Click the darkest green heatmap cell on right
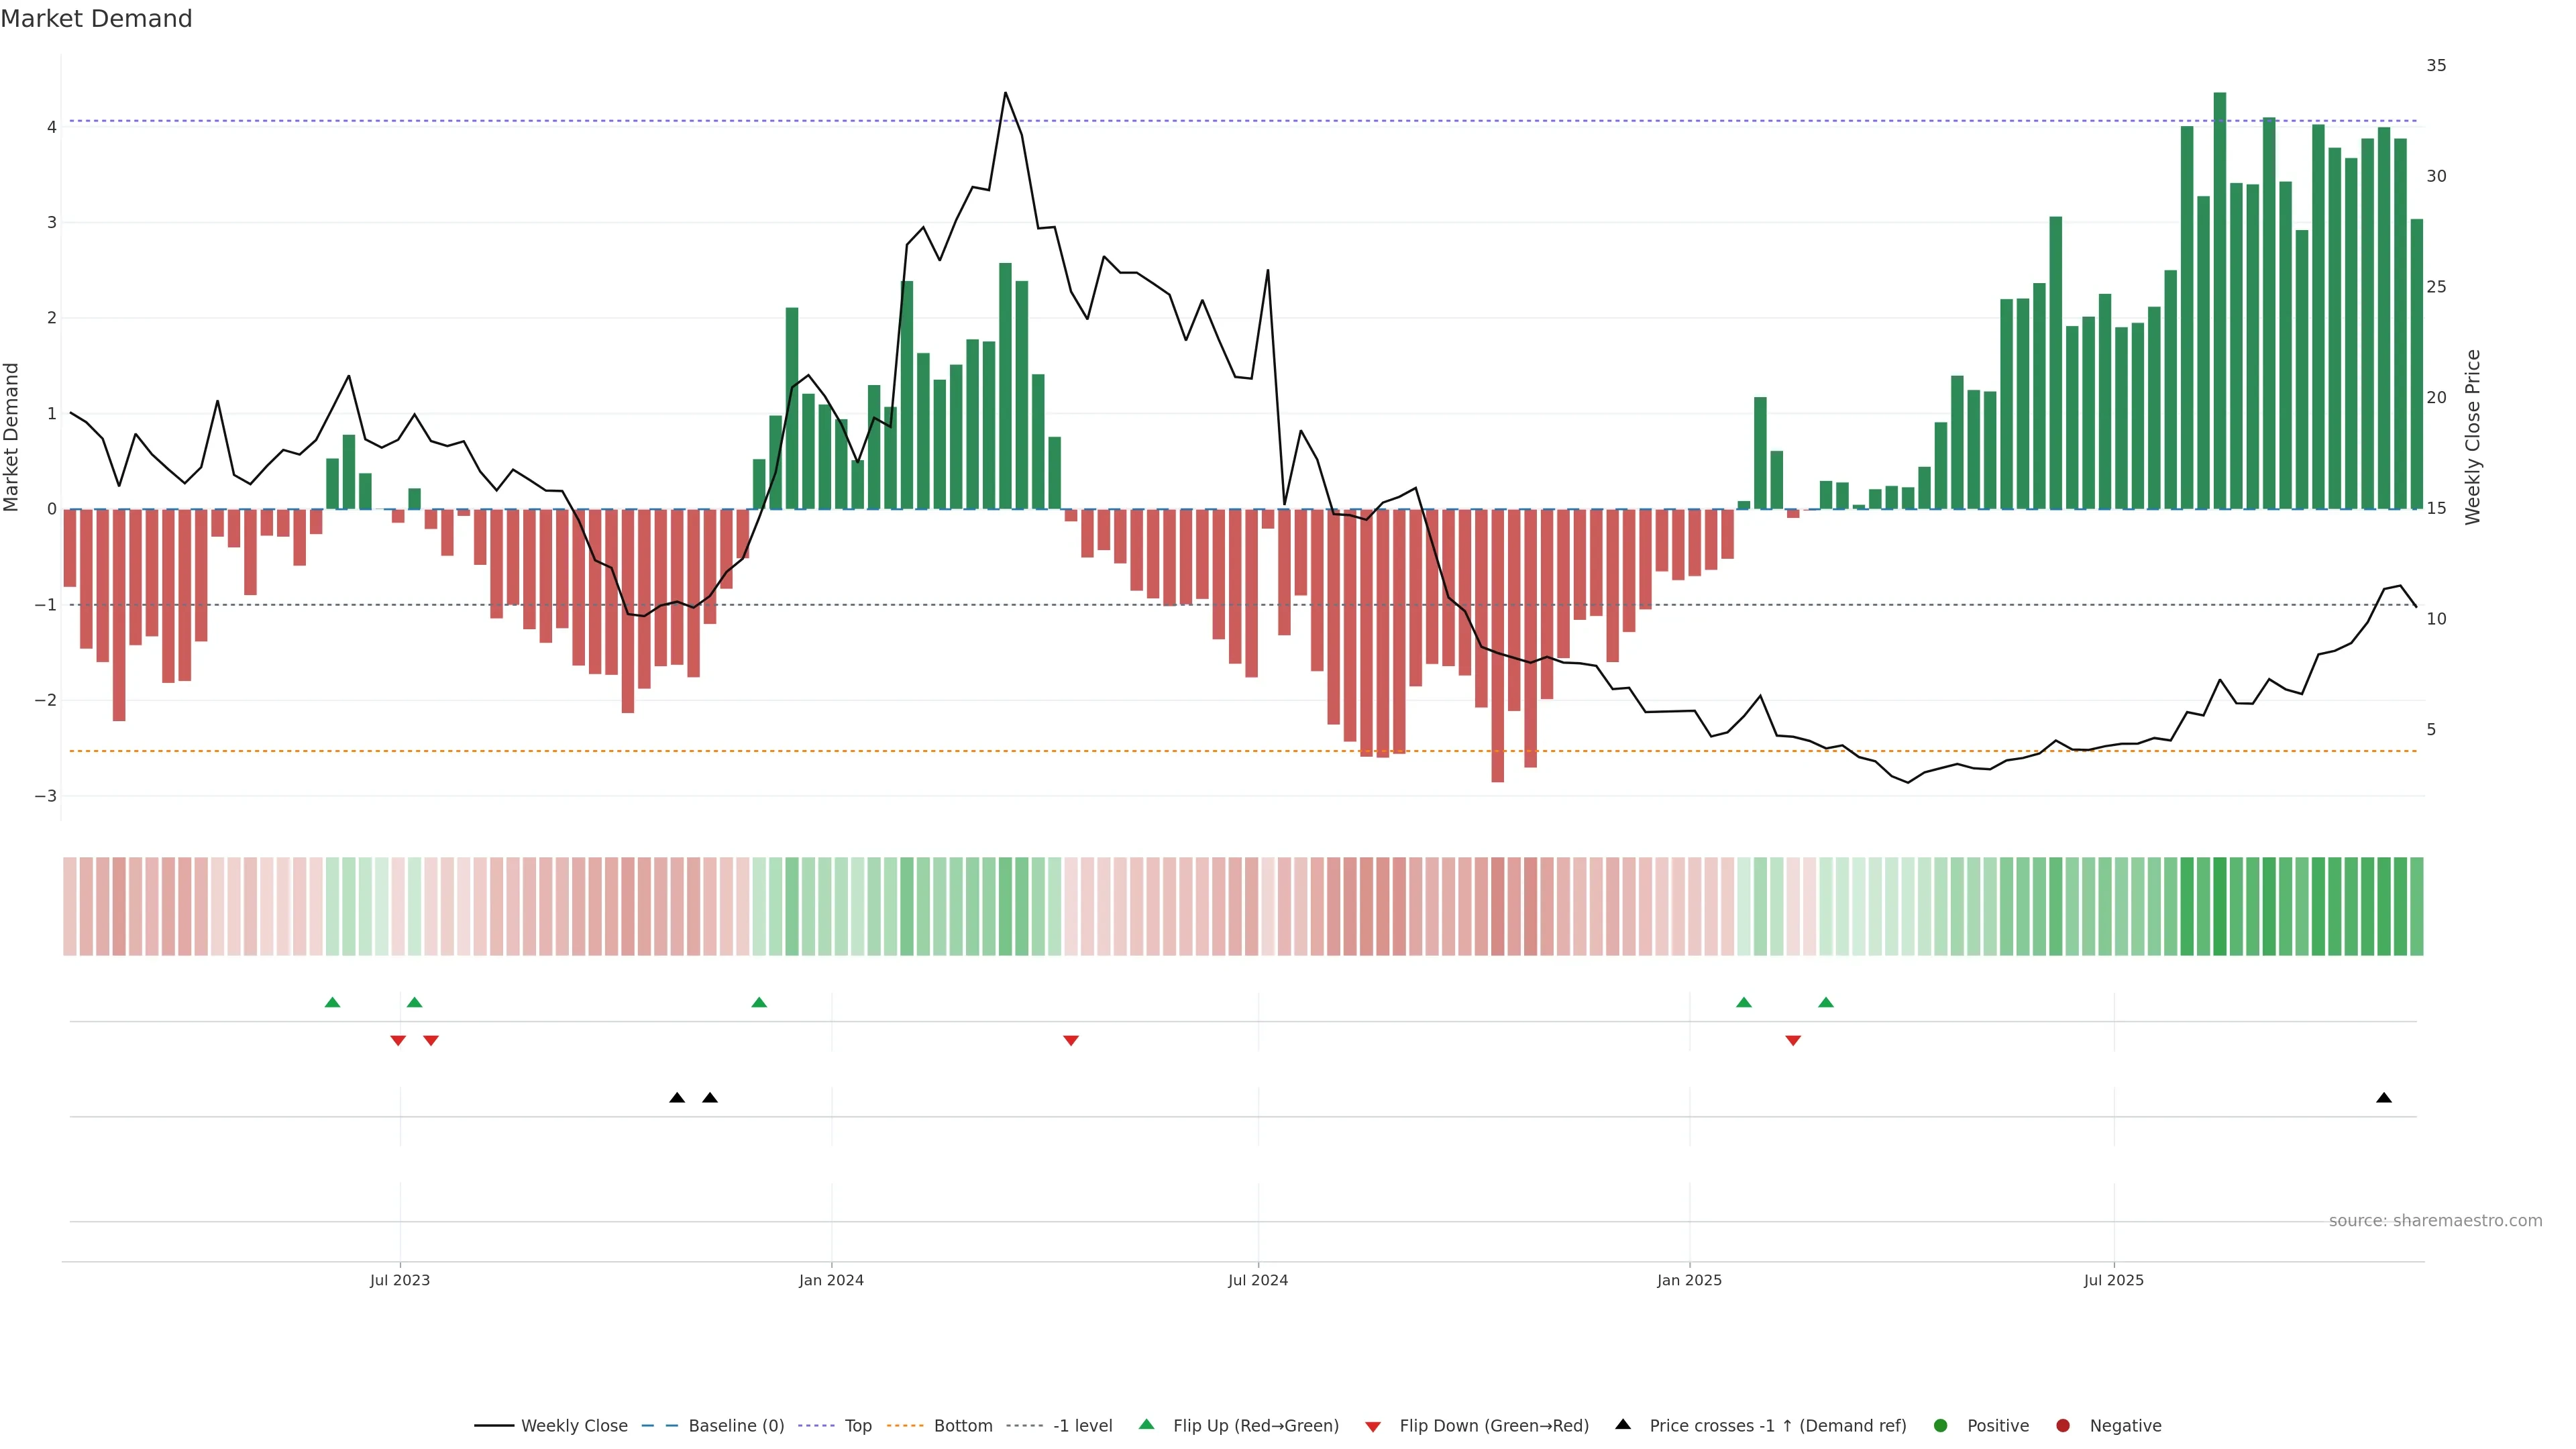This screenshot has height=1449, width=2576. coord(2220,906)
